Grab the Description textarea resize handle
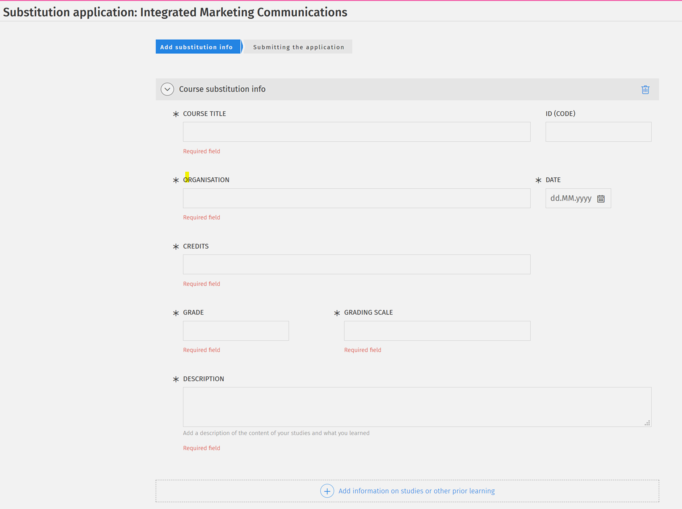This screenshot has width=682, height=509. point(647,423)
